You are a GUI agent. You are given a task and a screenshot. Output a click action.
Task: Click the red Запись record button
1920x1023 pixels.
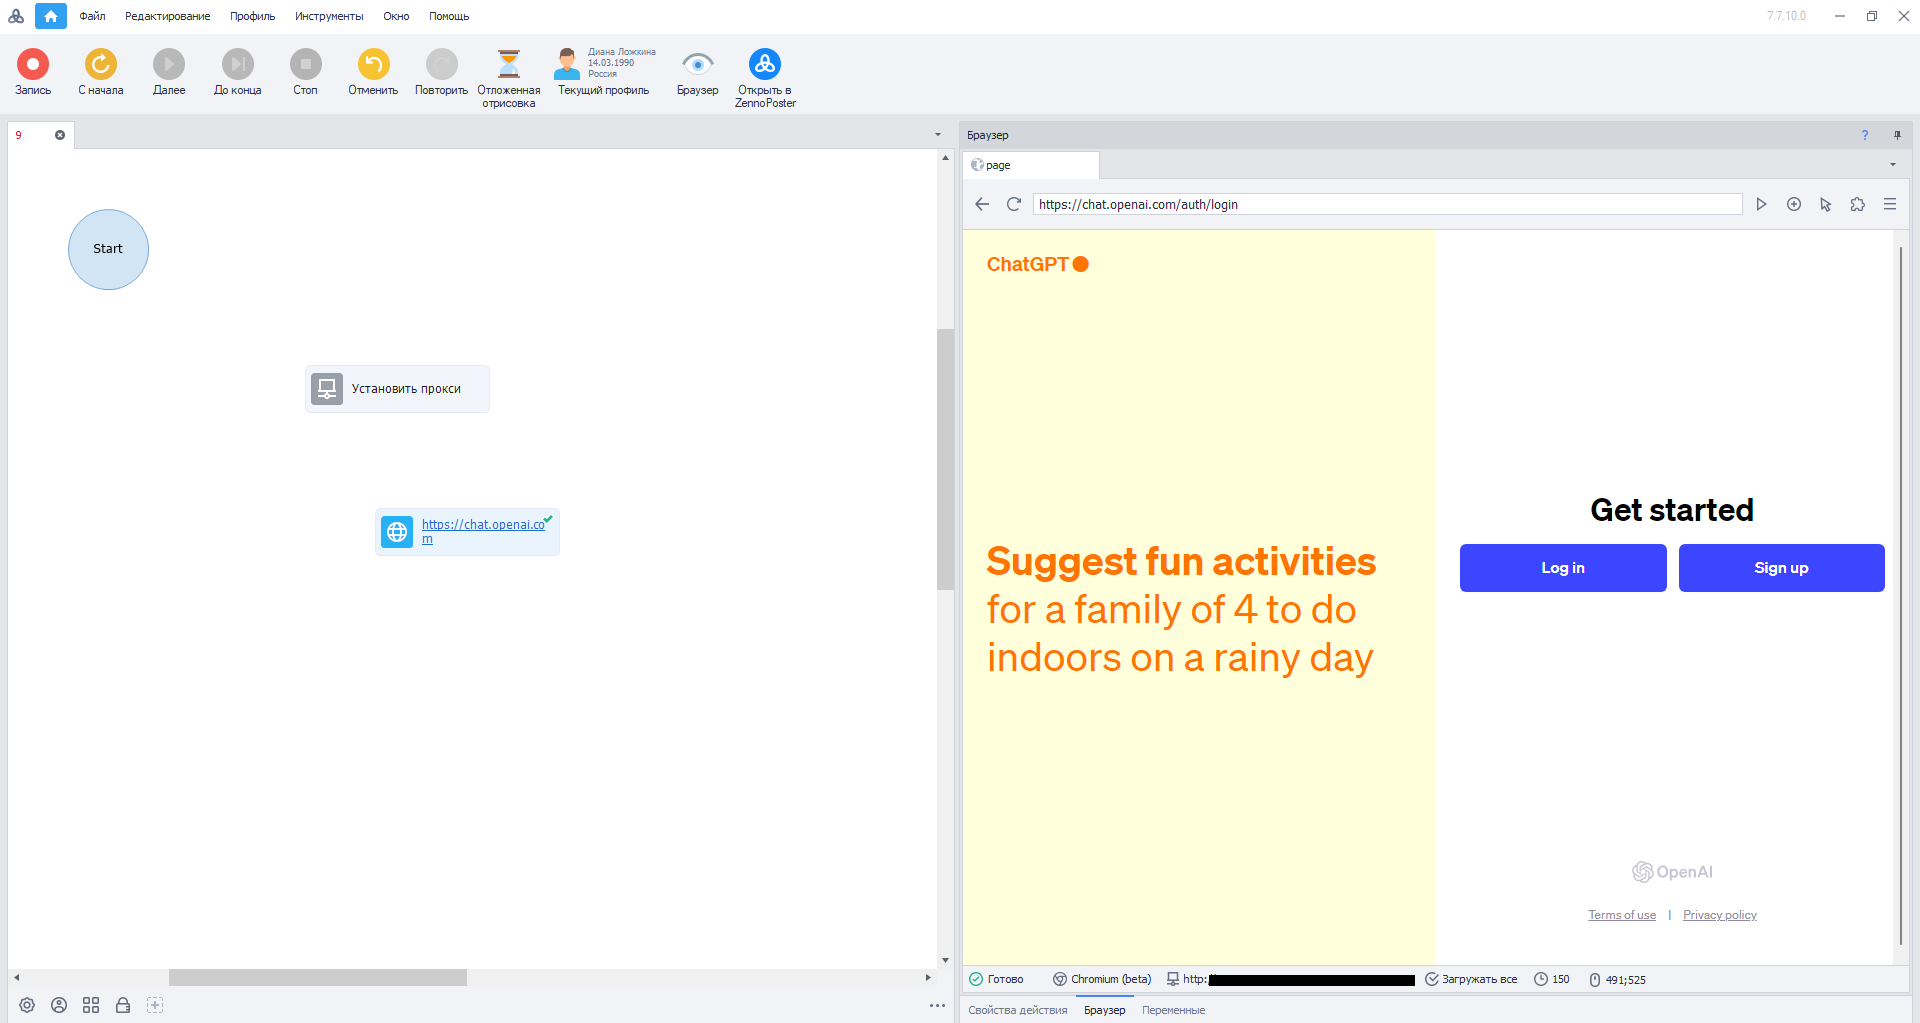(33, 64)
